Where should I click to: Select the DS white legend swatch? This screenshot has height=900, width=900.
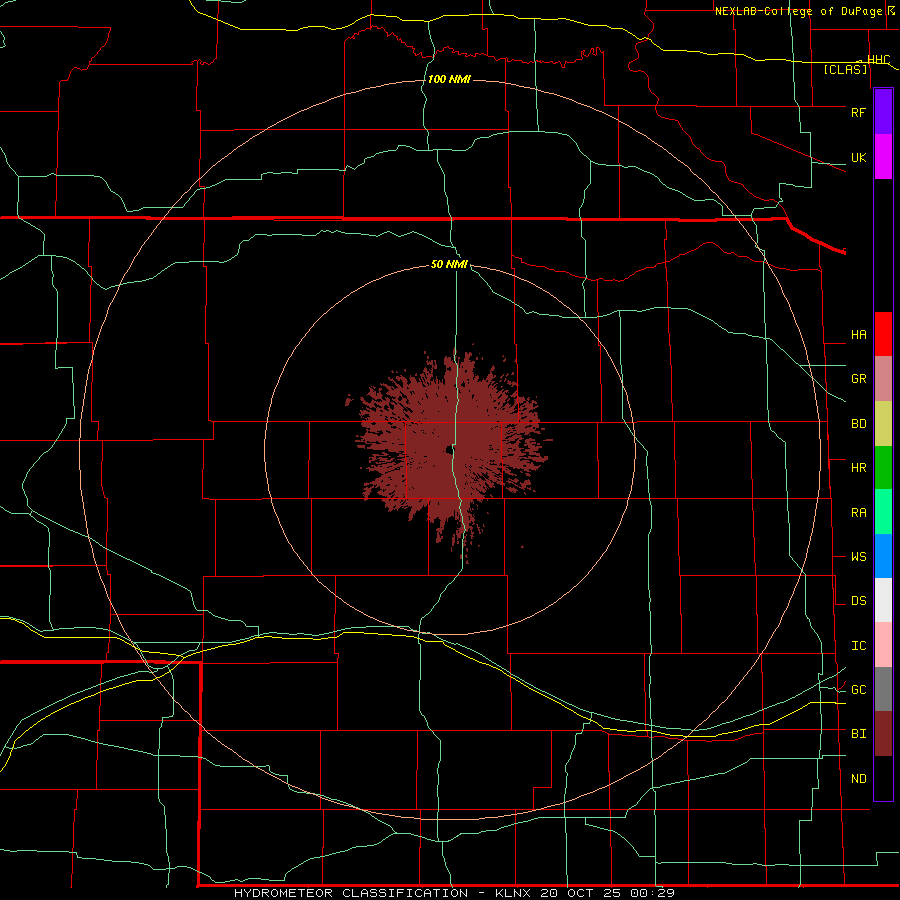tap(883, 600)
